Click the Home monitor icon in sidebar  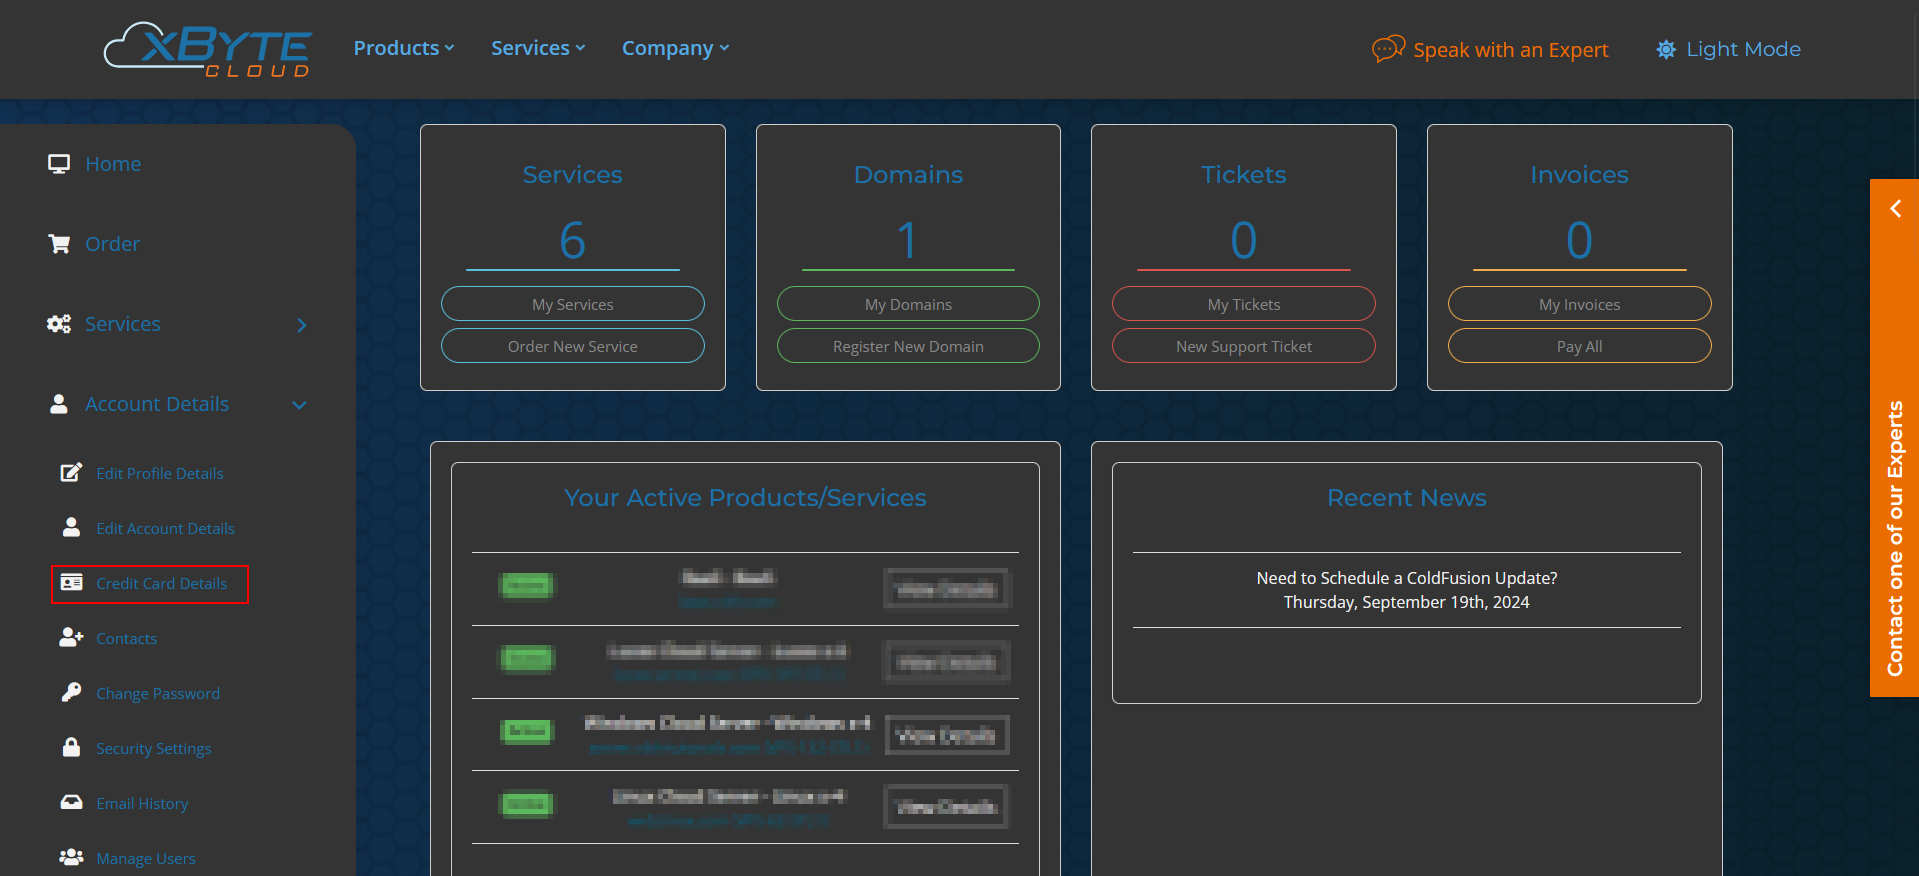[59, 164]
